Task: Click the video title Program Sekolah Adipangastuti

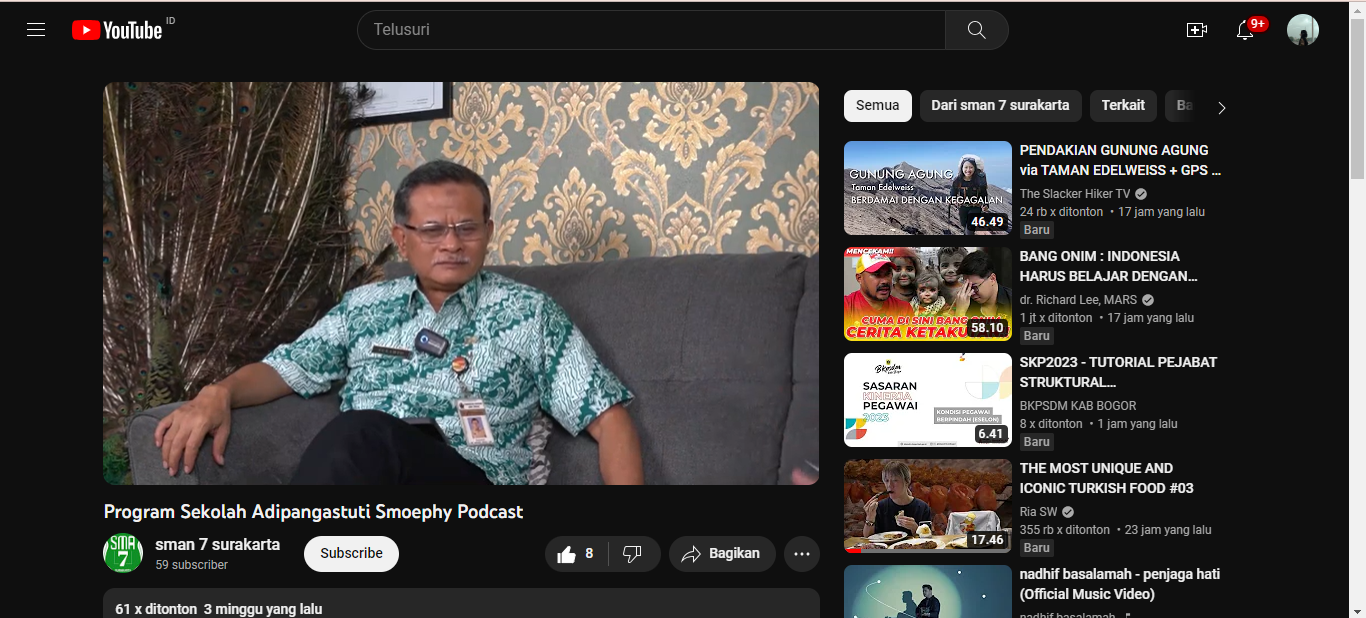Action: coord(313,512)
